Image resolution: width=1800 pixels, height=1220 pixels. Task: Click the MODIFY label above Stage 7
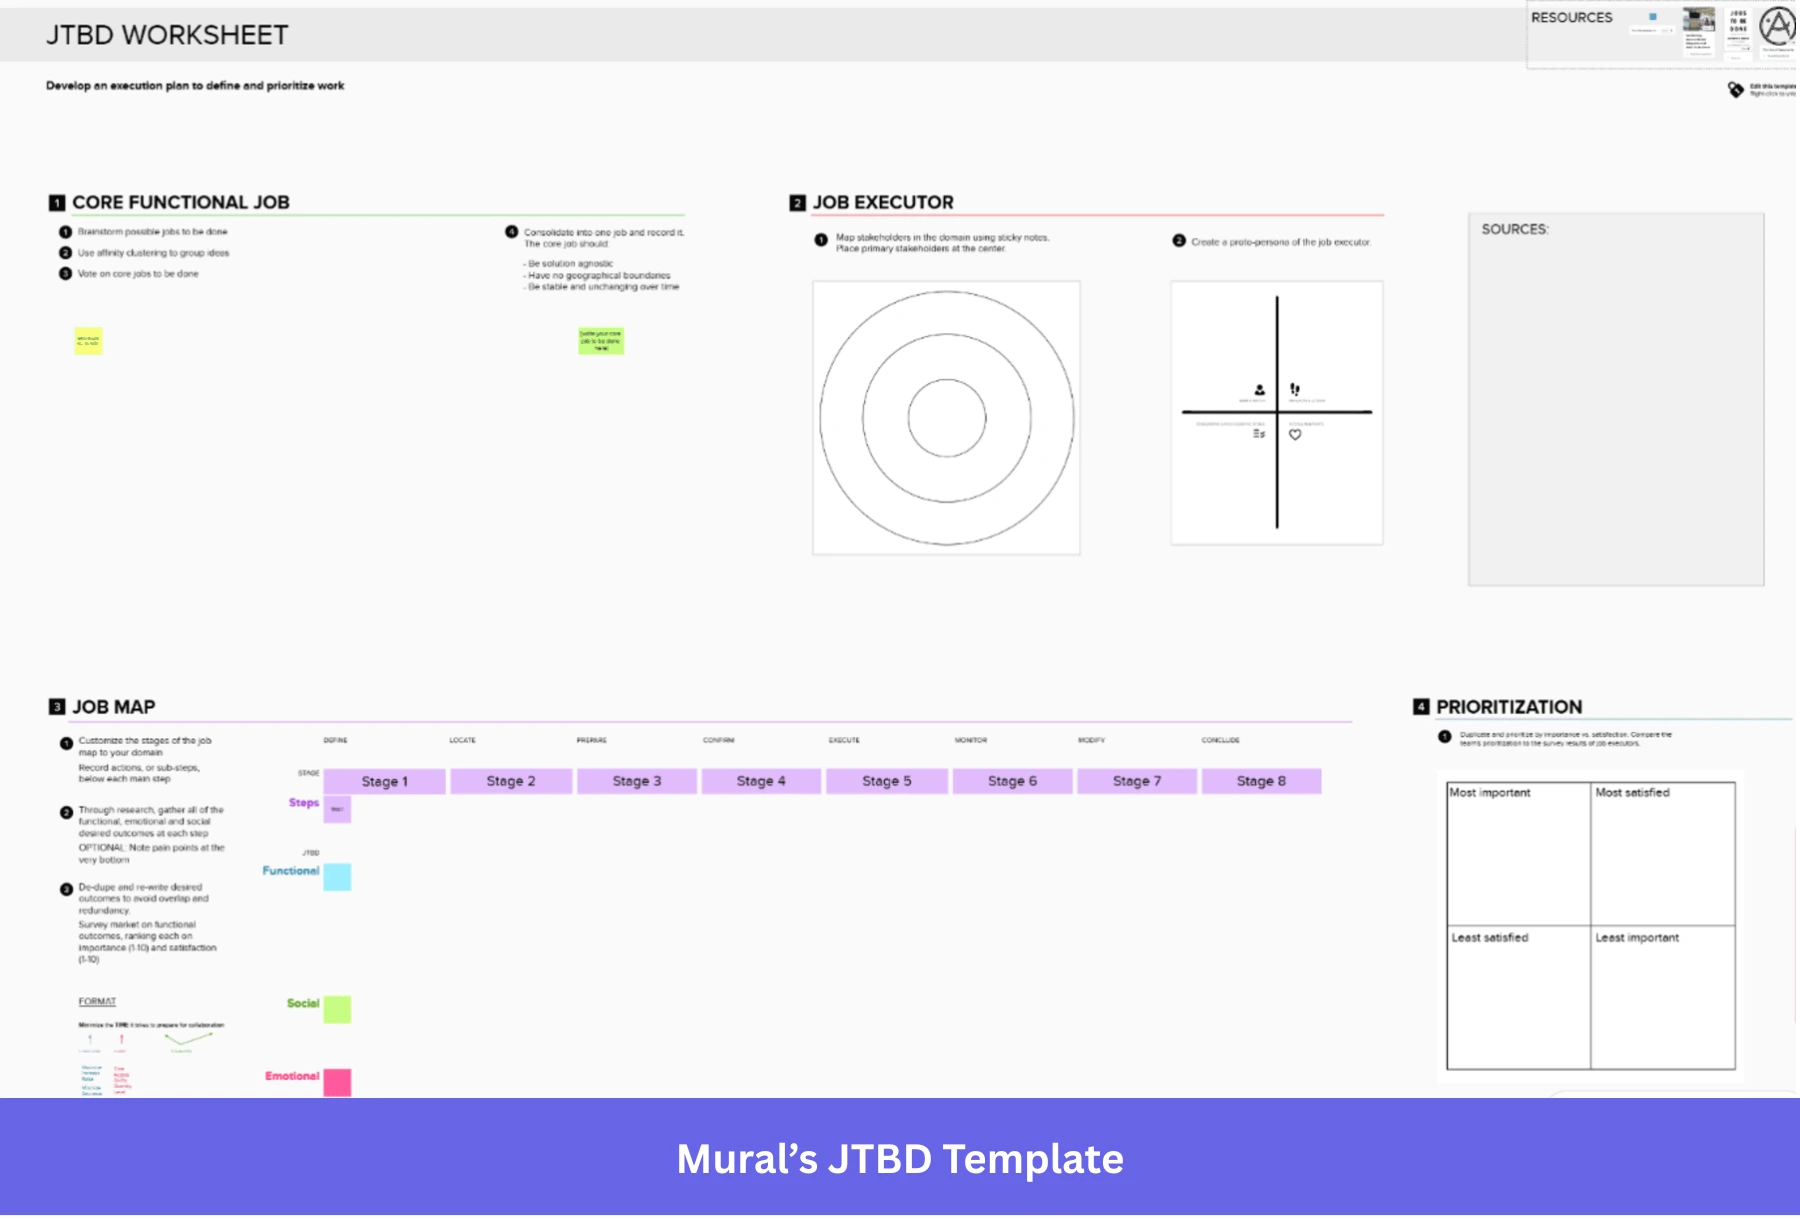[x=1092, y=740]
